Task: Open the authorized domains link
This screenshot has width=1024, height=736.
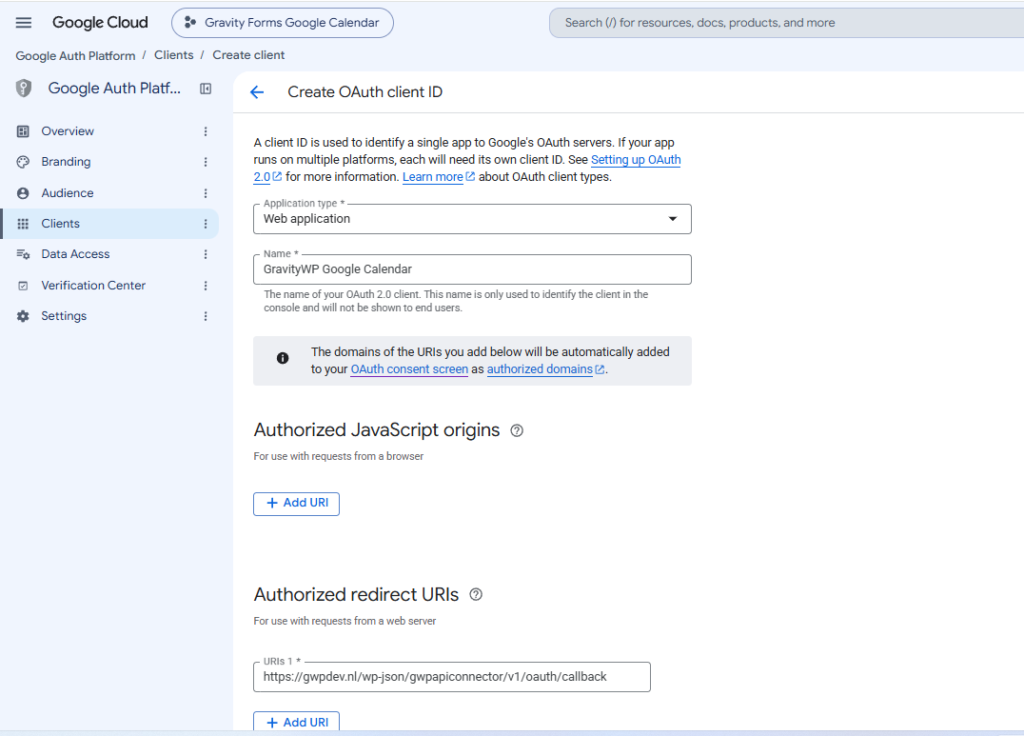Action: click(x=539, y=369)
